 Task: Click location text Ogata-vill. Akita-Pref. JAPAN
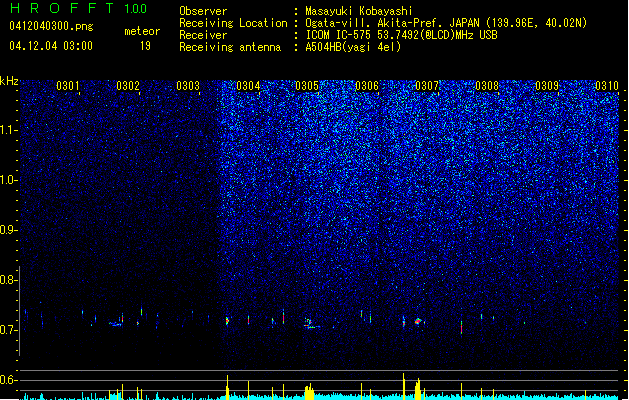(x=392, y=23)
